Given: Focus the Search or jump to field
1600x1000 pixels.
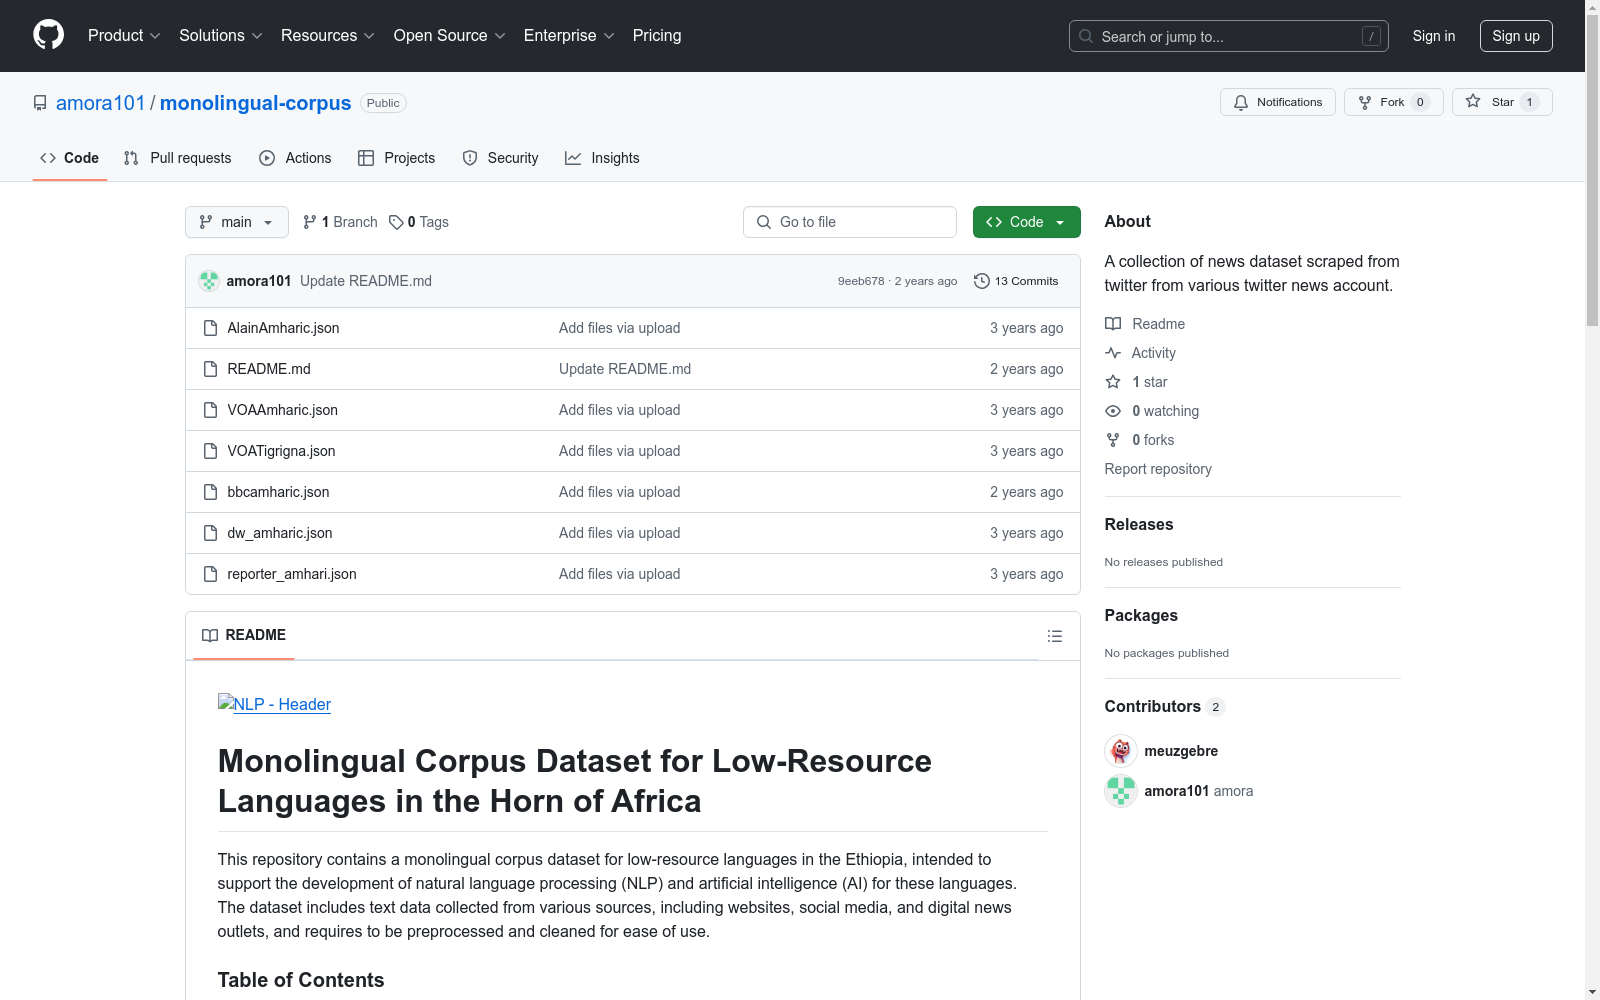Looking at the screenshot, I should click(x=1229, y=36).
